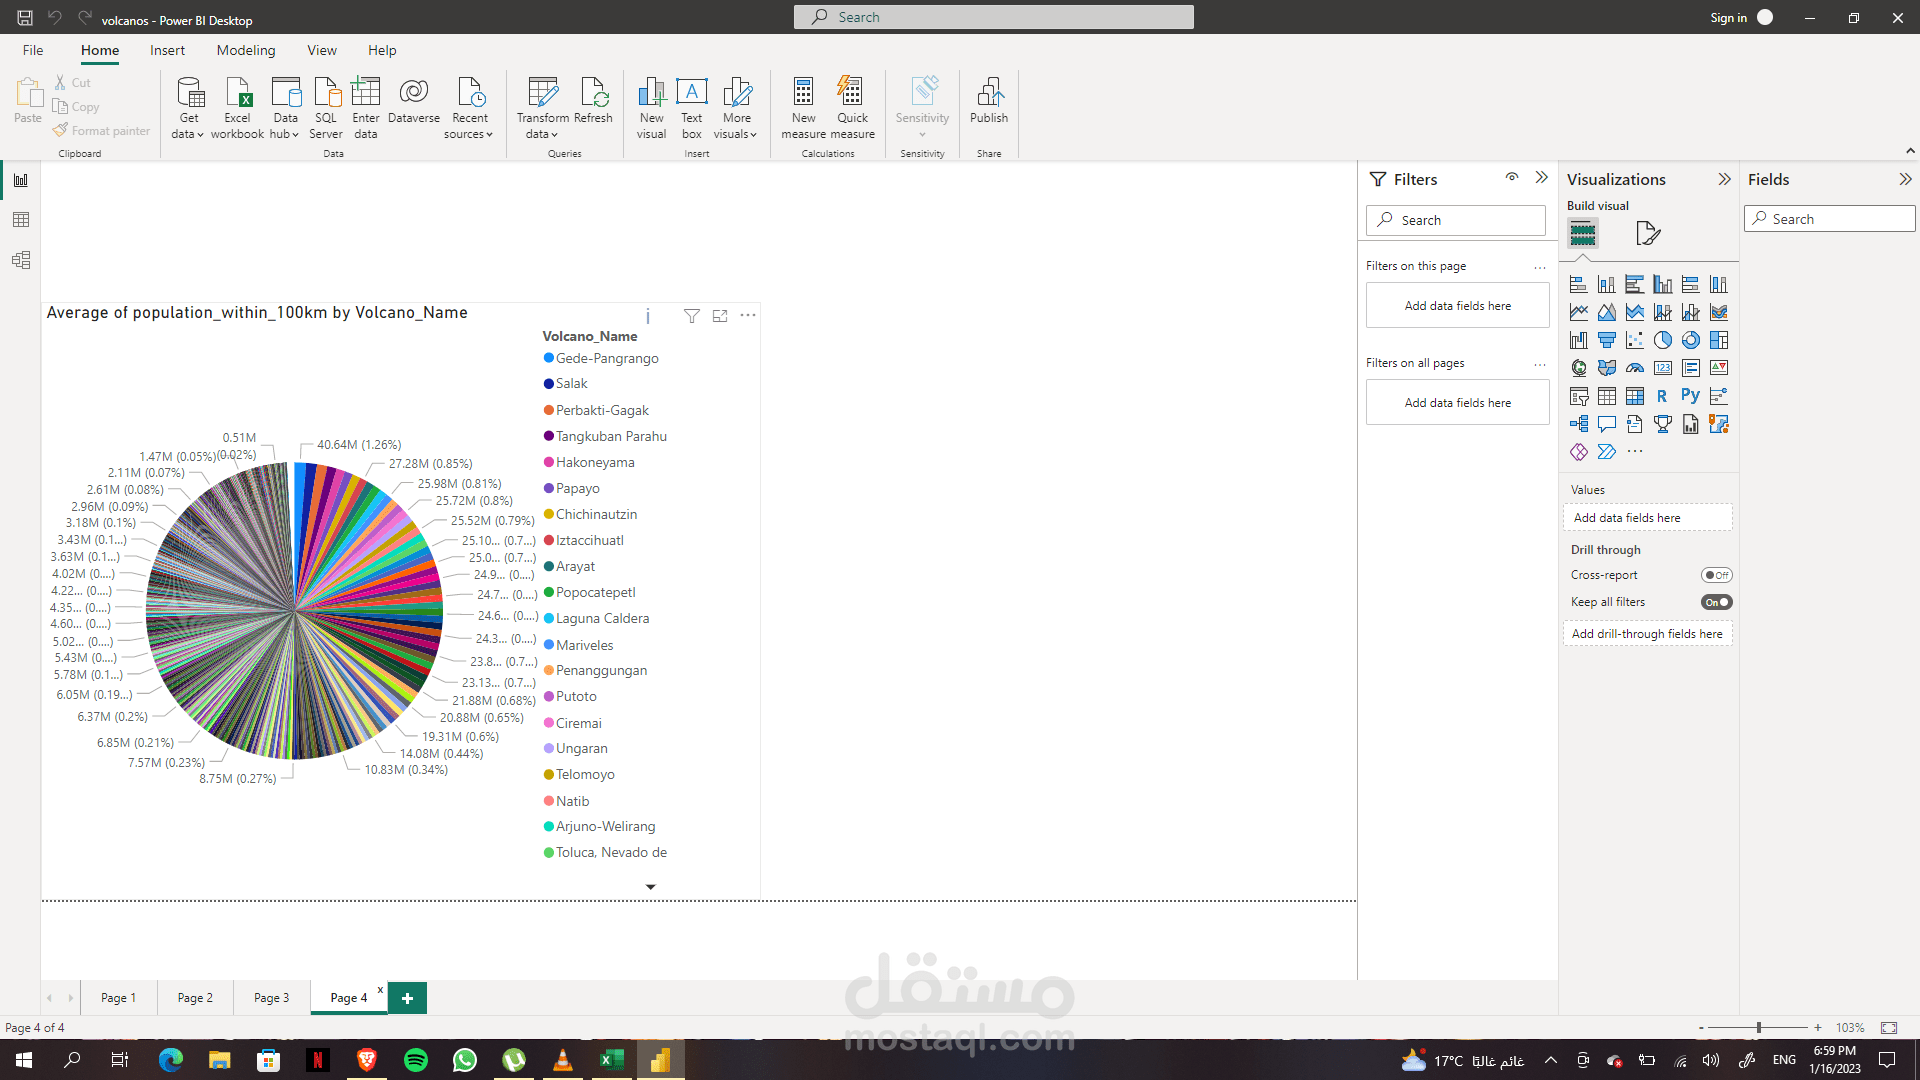Click zoom in plus button
Image resolution: width=1920 pixels, height=1080 pixels.
[1818, 1027]
